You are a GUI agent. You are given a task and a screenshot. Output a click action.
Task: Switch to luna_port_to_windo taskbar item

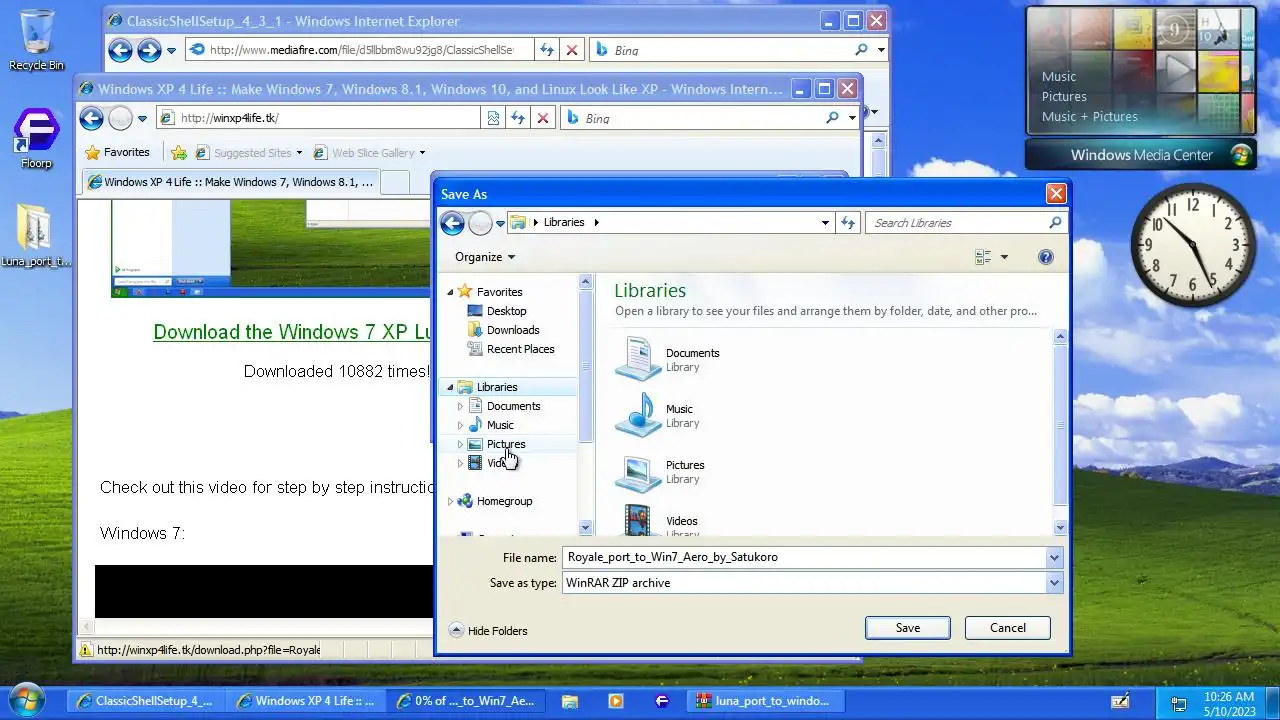tap(765, 701)
